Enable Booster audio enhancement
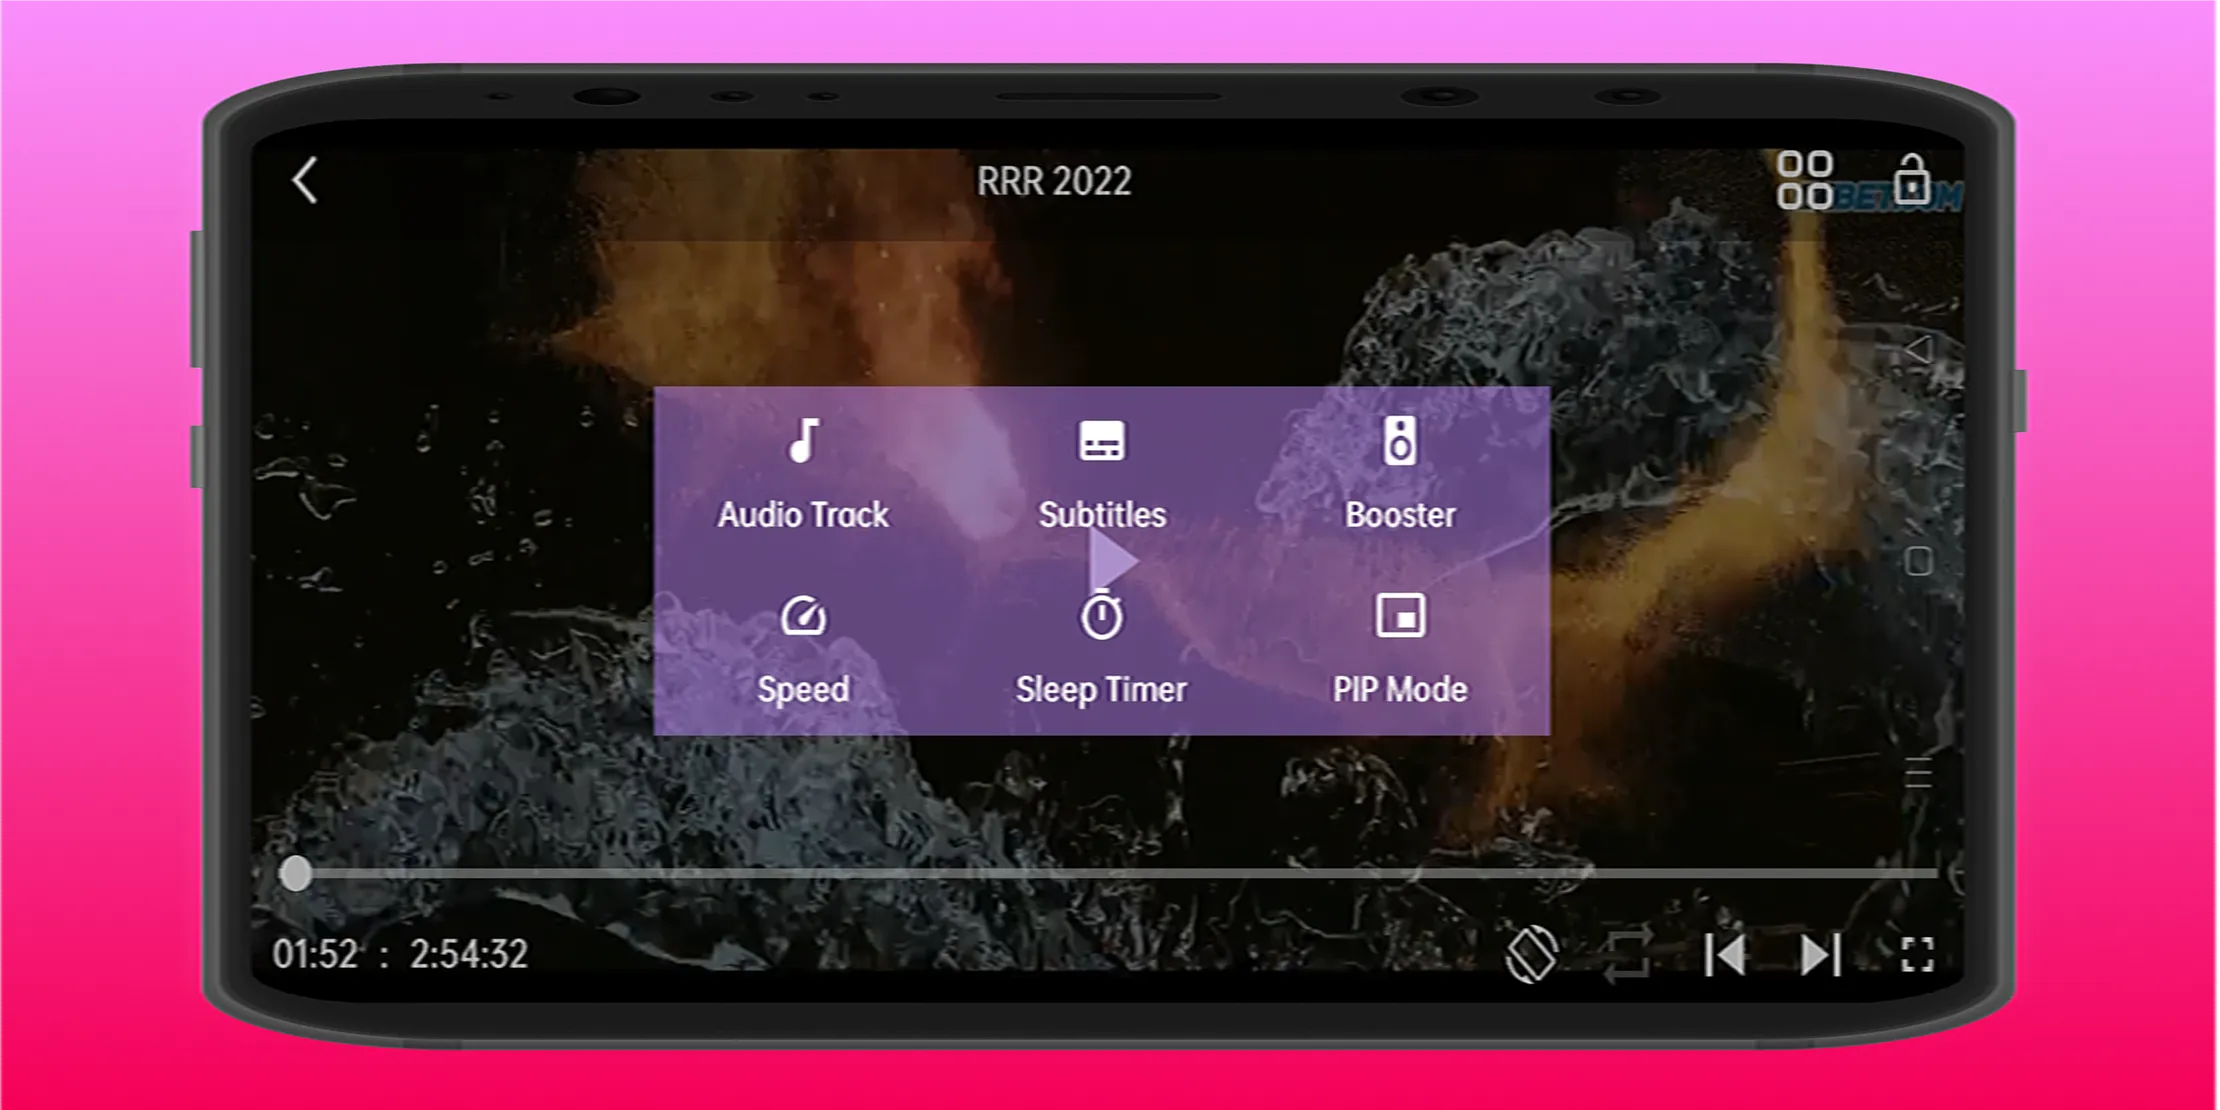 pyautogui.click(x=1399, y=474)
